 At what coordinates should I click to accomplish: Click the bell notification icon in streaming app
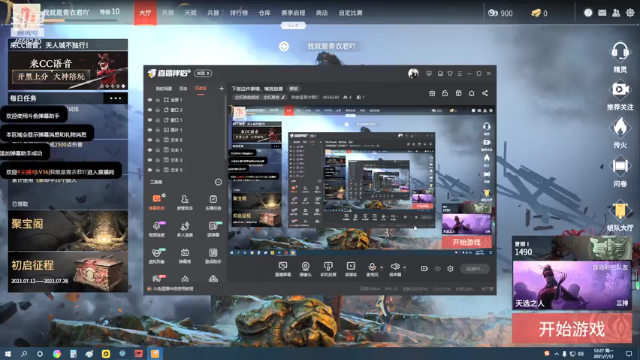[471, 93]
